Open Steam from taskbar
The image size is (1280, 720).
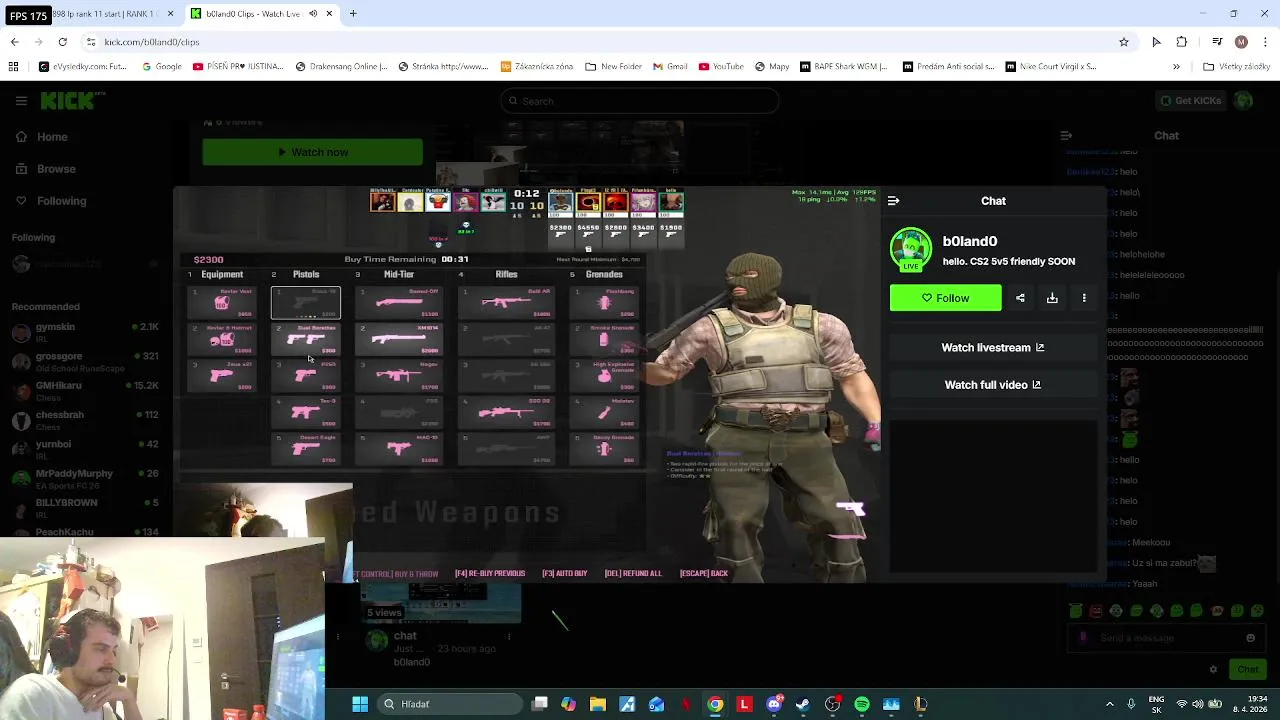point(803,704)
